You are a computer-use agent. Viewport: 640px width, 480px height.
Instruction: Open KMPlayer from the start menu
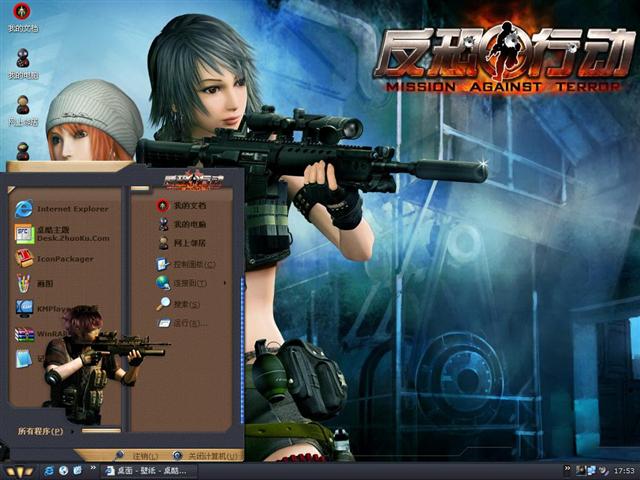point(45,309)
